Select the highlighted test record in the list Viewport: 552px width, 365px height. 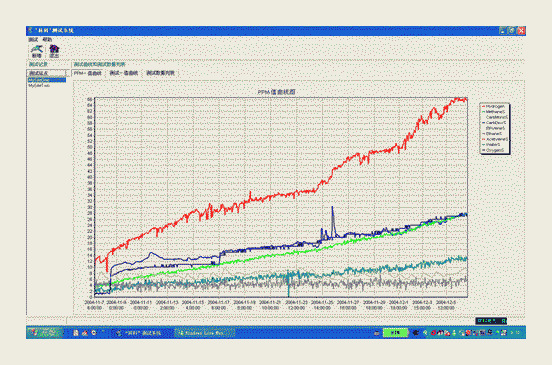pyautogui.click(x=47, y=80)
